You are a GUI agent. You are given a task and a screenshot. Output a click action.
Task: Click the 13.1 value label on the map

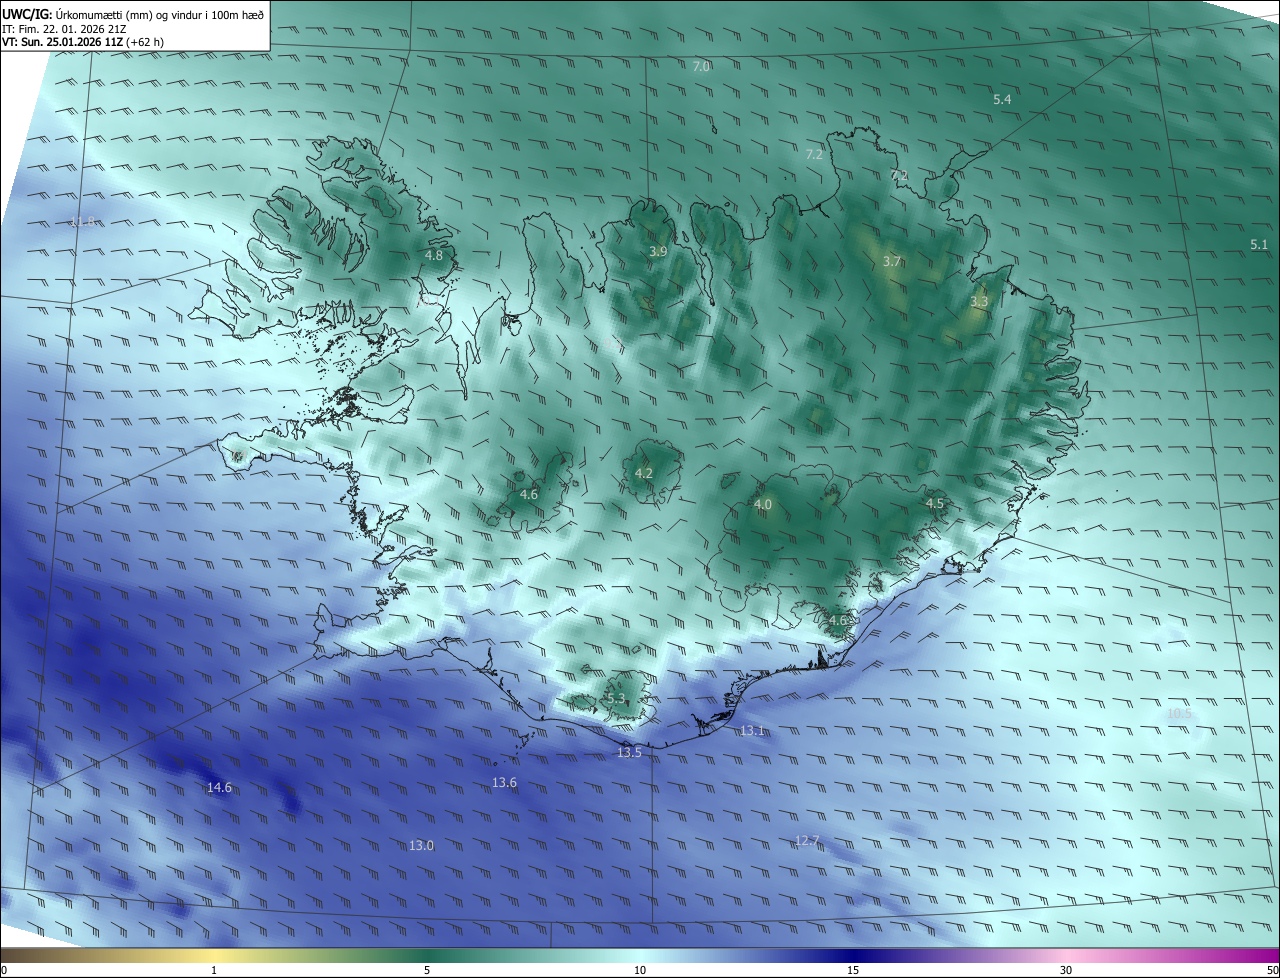tap(752, 730)
